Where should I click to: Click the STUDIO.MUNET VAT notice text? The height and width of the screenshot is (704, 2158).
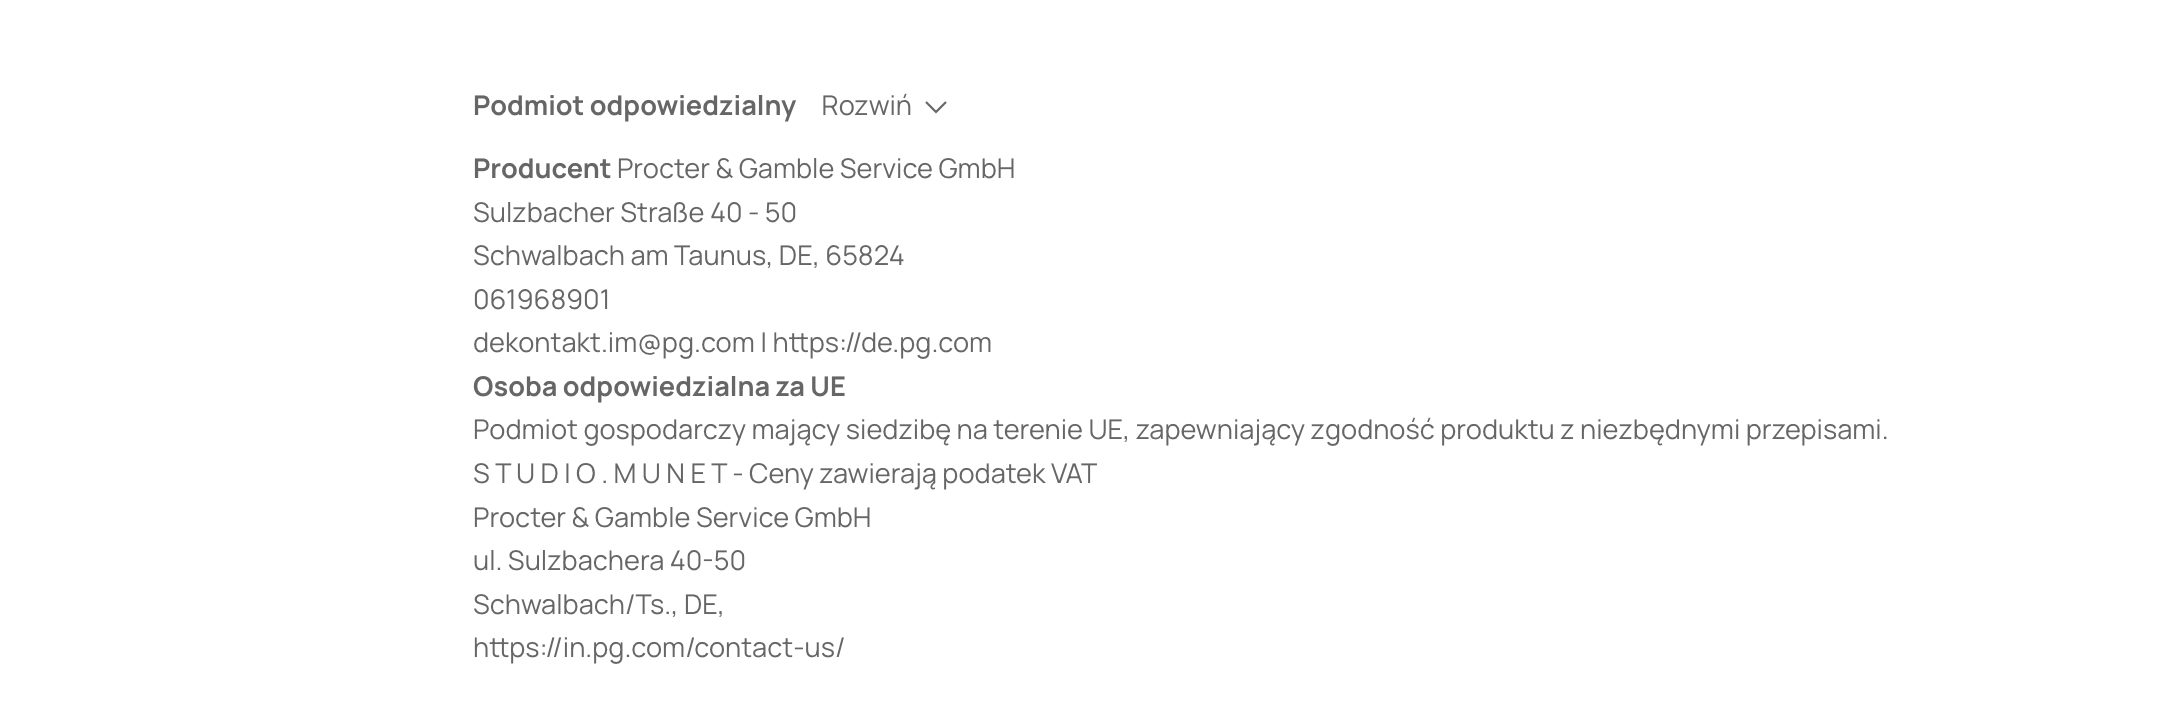(786, 472)
